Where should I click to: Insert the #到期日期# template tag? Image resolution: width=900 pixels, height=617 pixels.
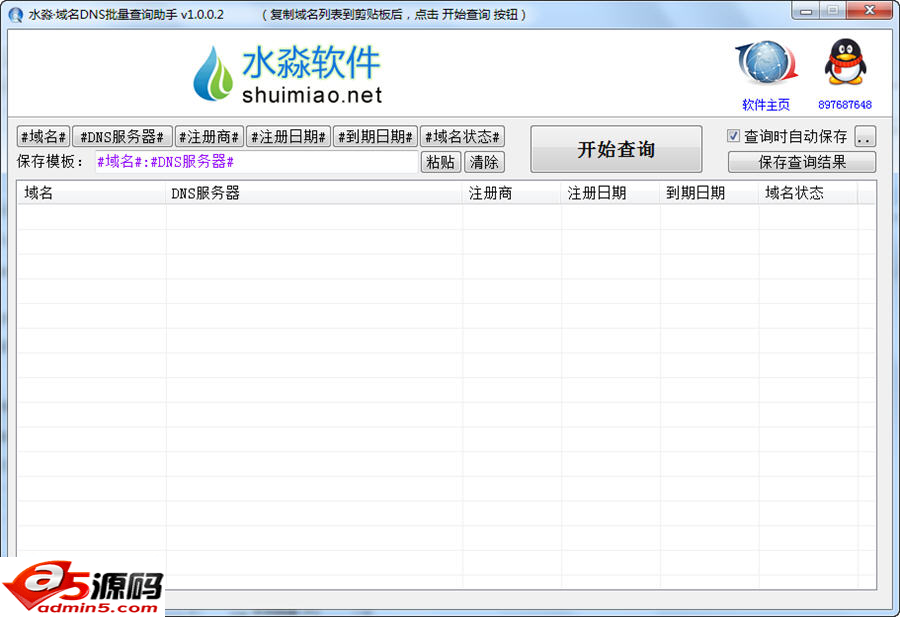coord(375,137)
